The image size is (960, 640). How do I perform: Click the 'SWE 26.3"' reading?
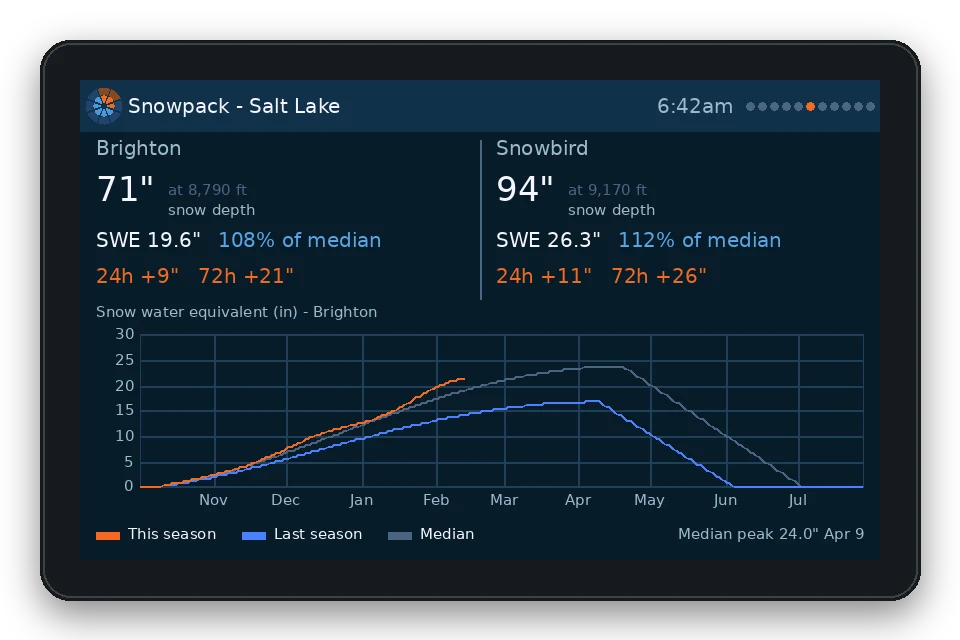(548, 240)
